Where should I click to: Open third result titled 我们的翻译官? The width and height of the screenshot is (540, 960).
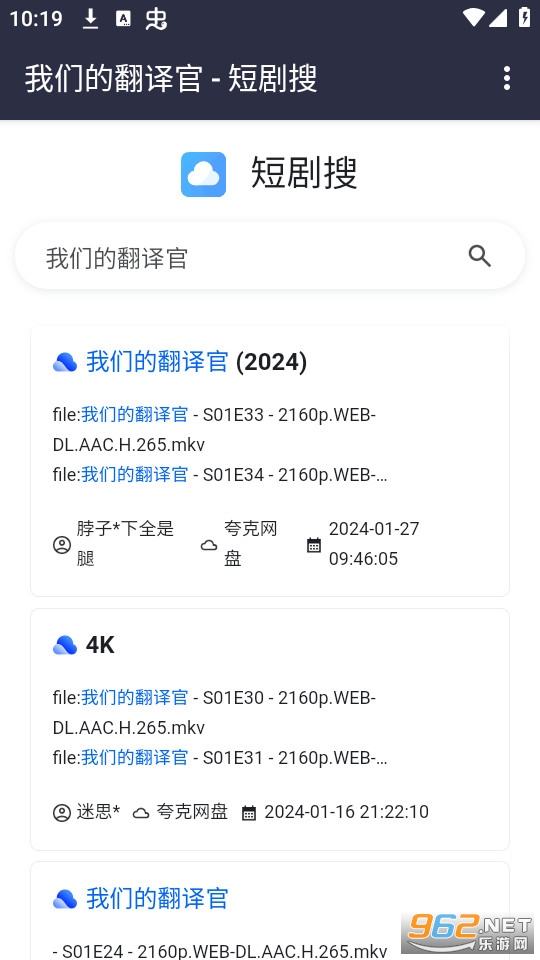tap(157, 899)
